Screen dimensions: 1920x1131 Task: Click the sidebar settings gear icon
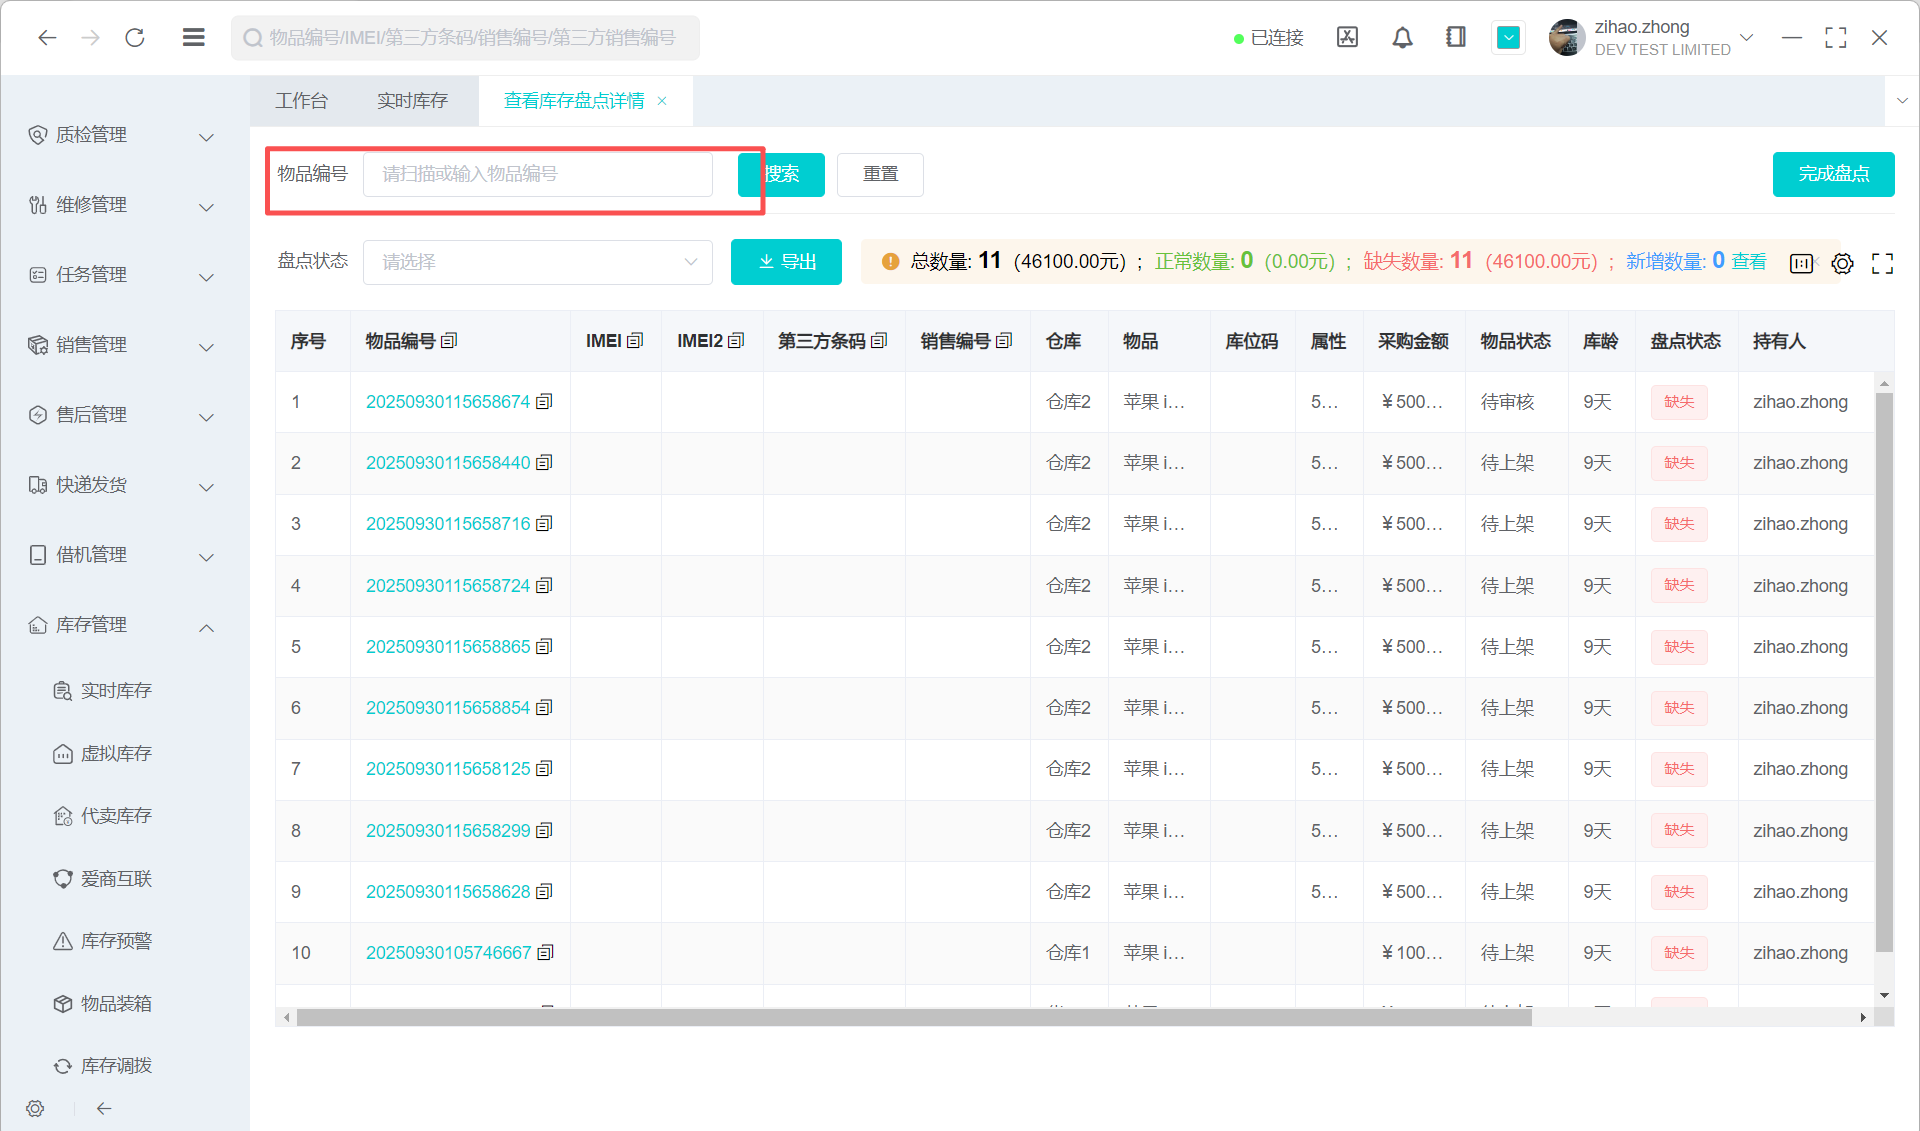(x=36, y=1108)
